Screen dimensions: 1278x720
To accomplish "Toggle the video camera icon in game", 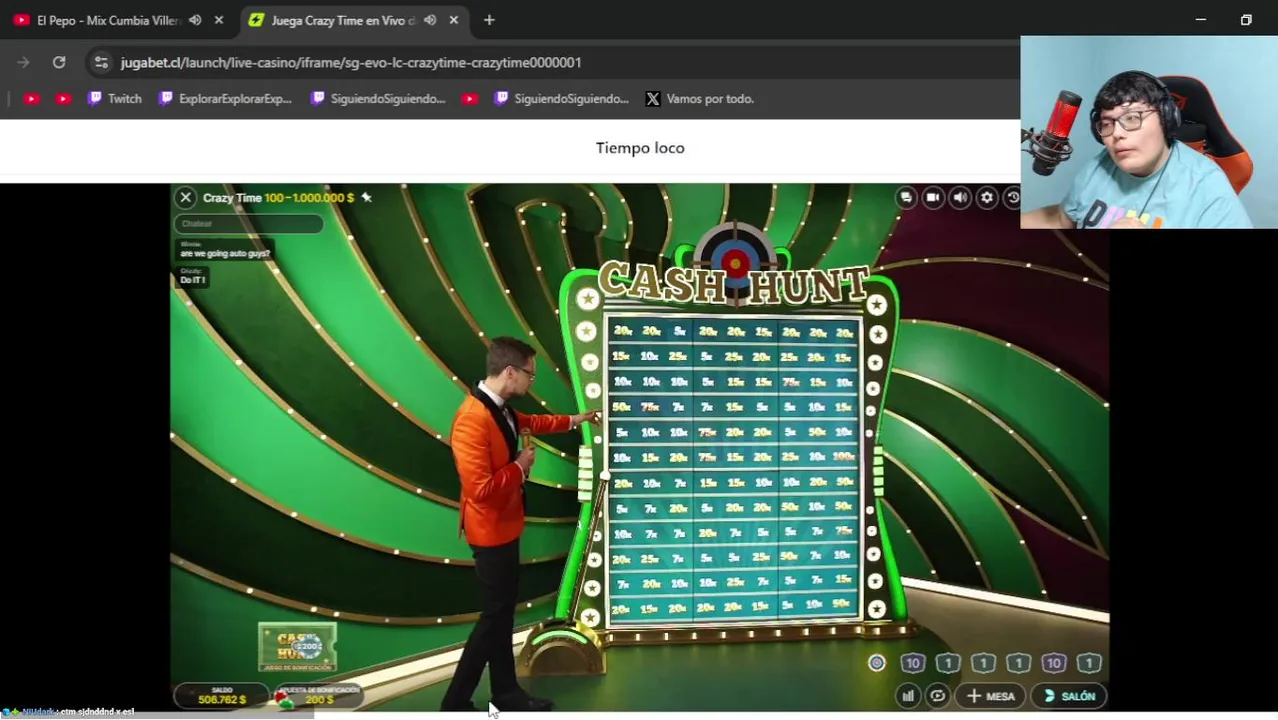I will pos(933,198).
